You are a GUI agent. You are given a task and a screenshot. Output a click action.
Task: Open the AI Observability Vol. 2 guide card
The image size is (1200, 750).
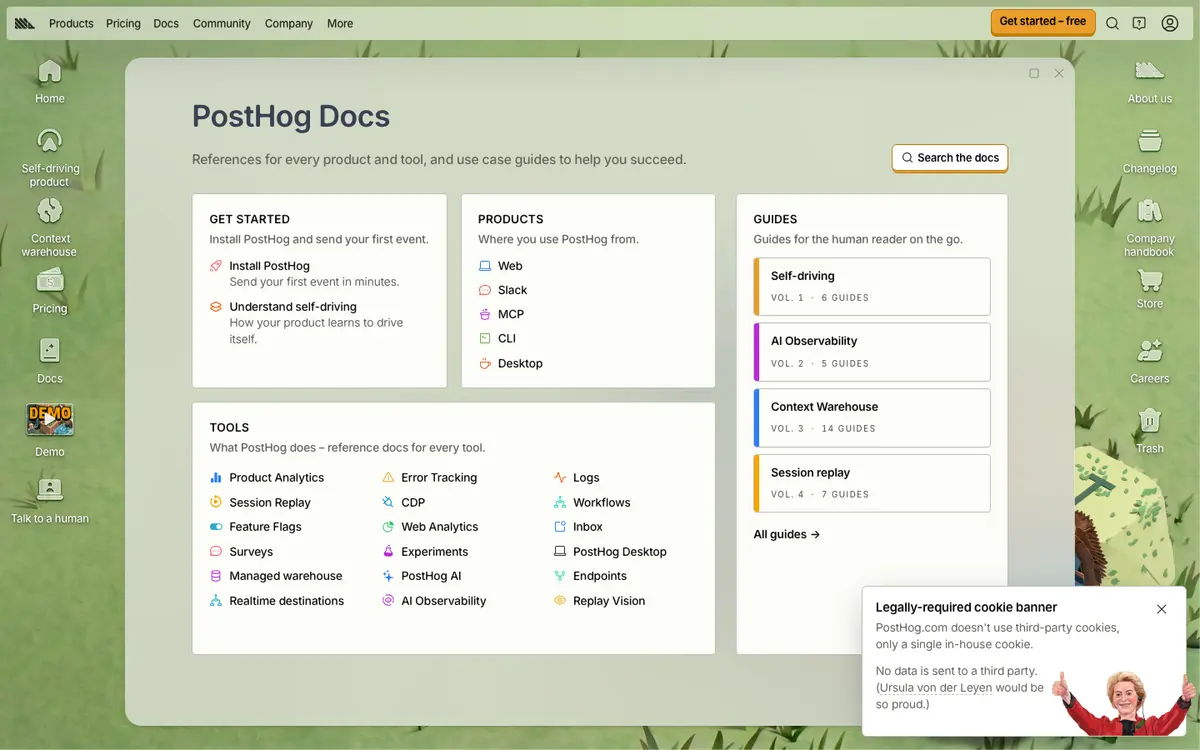(872, 352)
